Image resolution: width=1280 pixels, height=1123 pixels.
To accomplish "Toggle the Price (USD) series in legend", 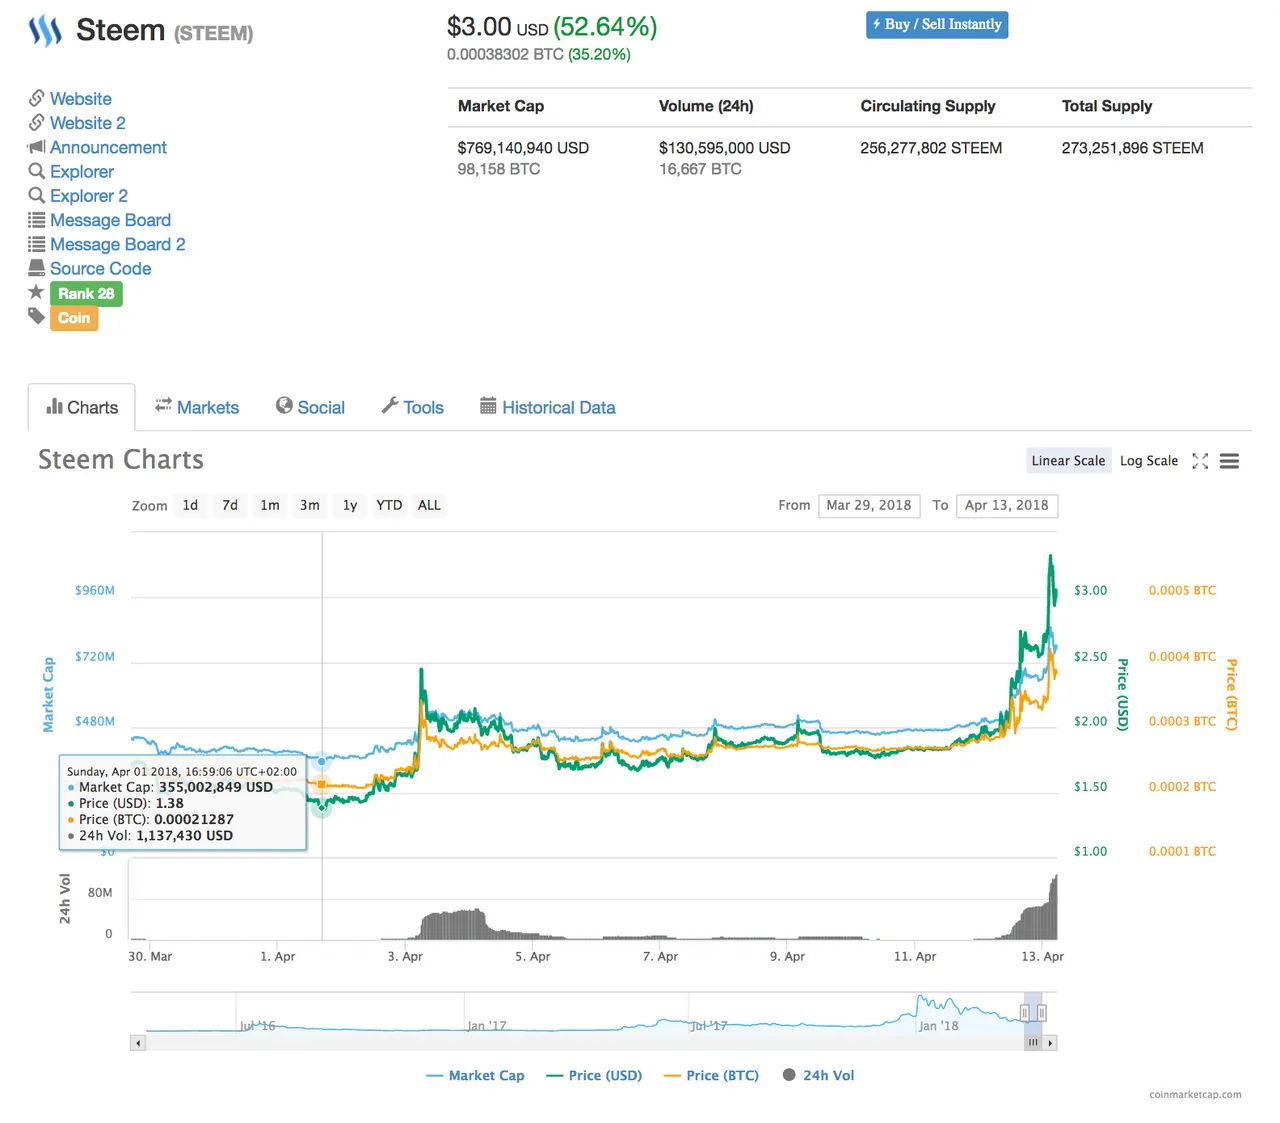I will click(x=594, y=1076).
